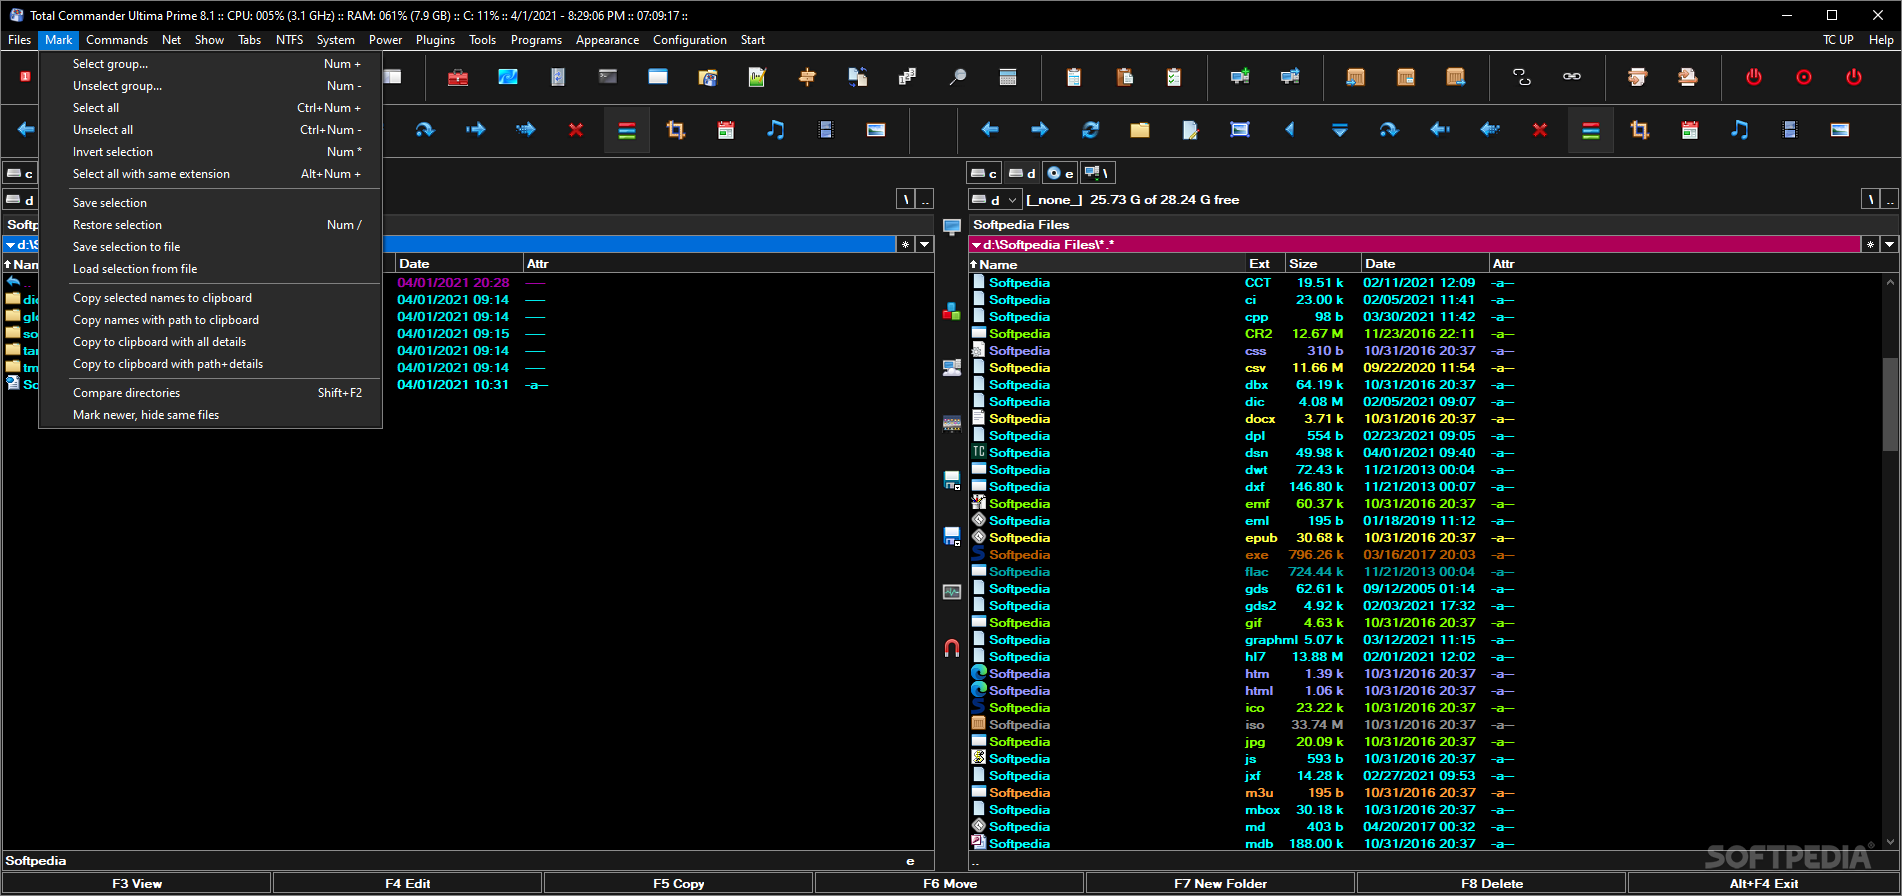Click the F5 Copy button
Image resolution: width=1902 pixels, height=896 pixels.
(x=679, y=883)
